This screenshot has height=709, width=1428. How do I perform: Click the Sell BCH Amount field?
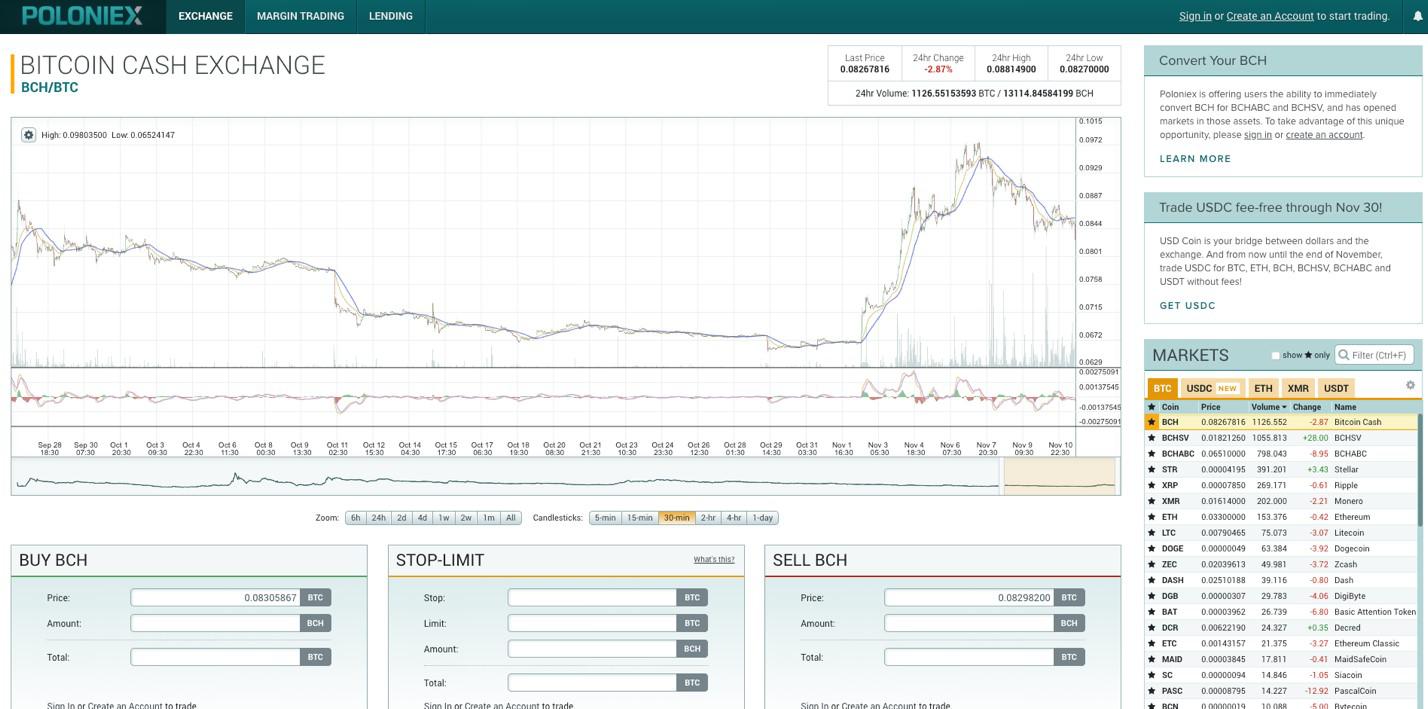click(x=969, y=623)
